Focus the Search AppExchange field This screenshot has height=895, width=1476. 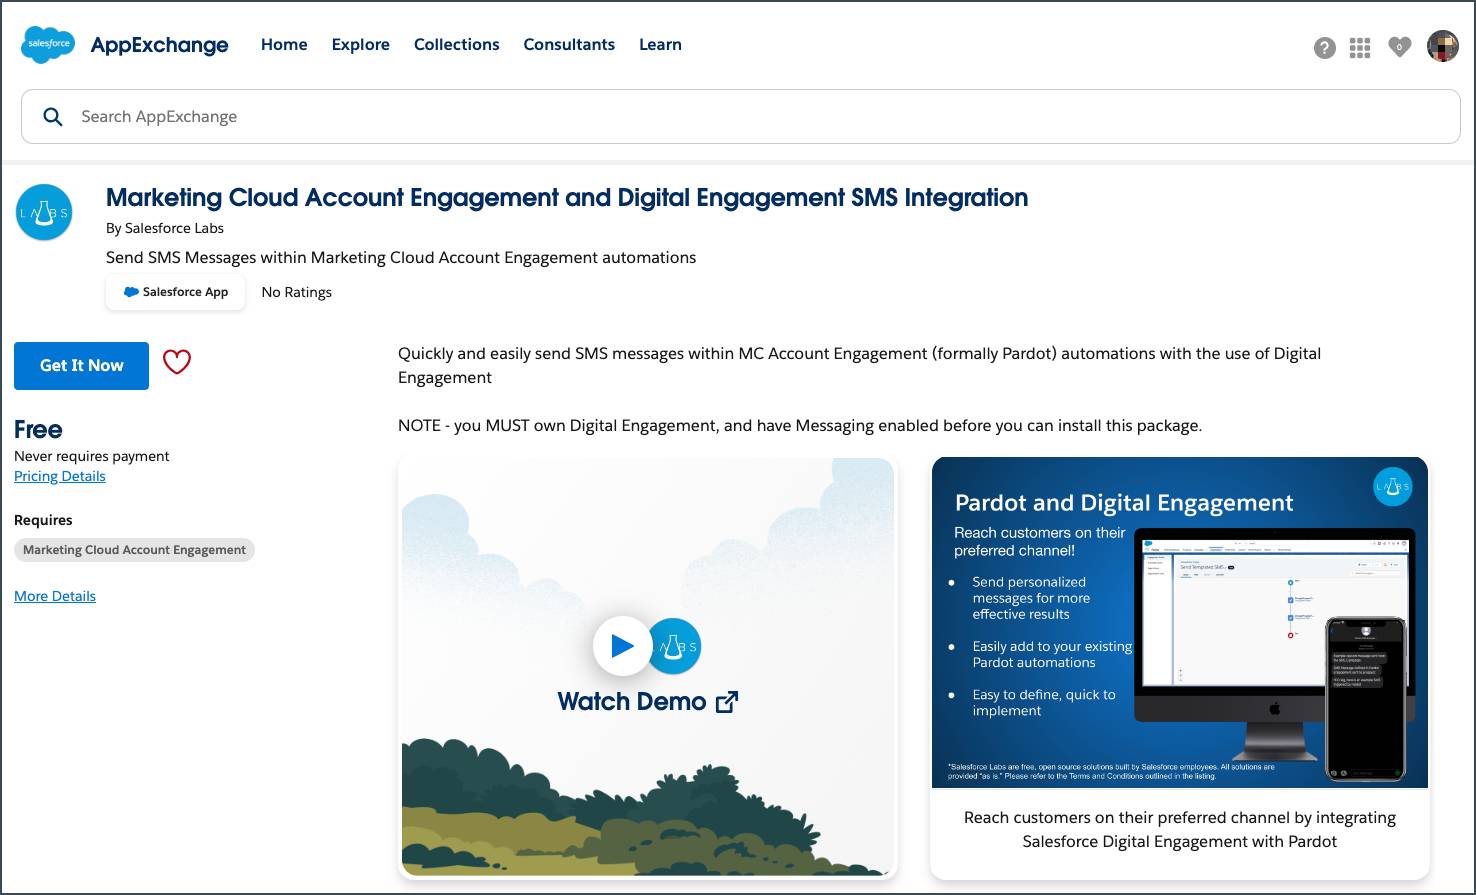pos(740,117)
